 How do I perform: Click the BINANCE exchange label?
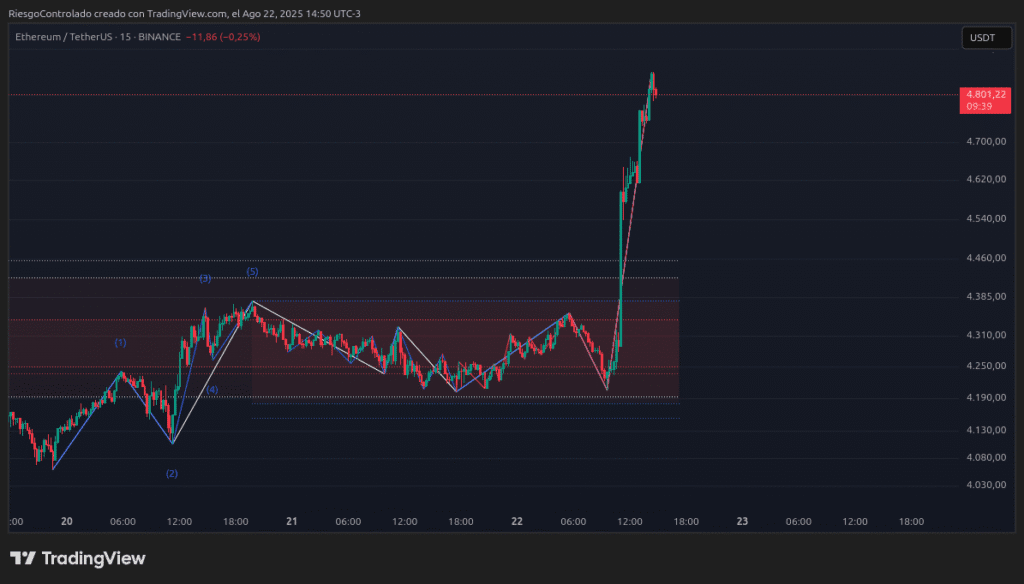pyautogui.click(x=160, y=37)
